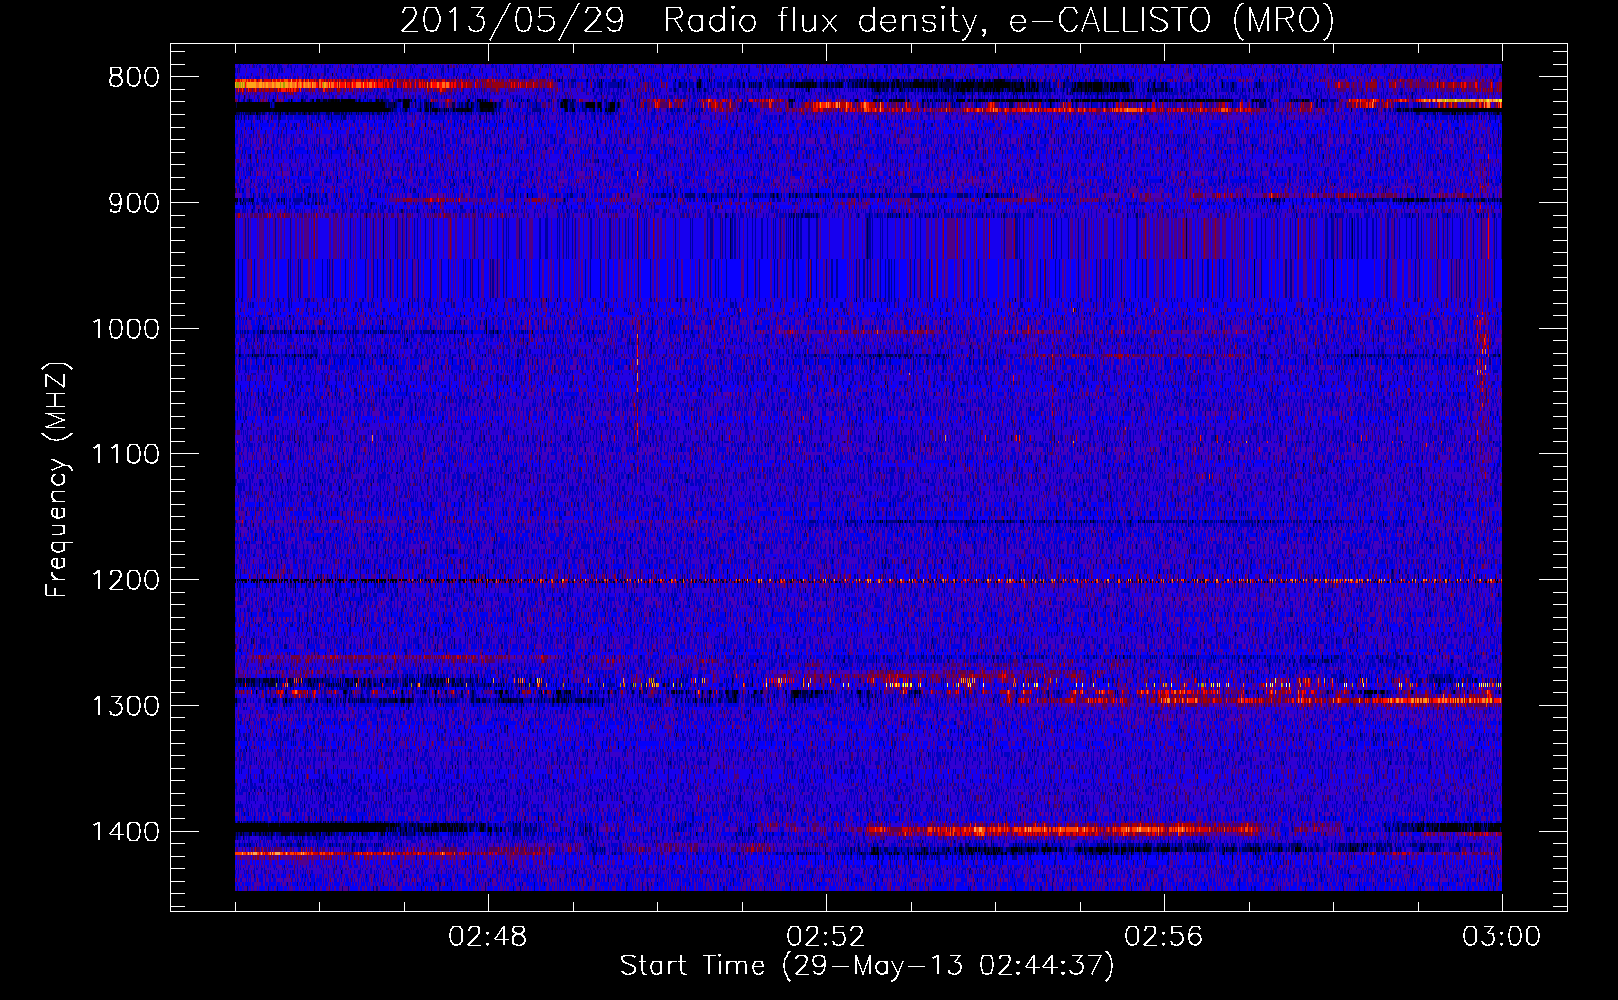Click the 1300 frequency tick label
The width and height of the screenshot is (1618, 1000).
[x=126, y=706]
